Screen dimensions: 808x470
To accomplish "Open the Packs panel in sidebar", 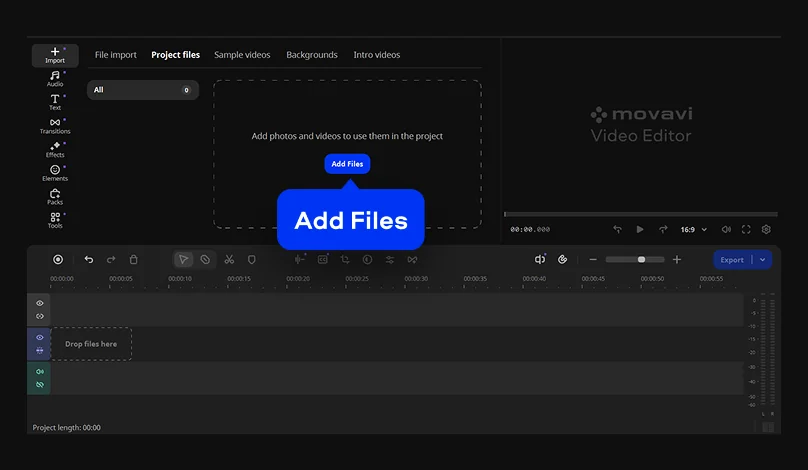I will 55,196.
